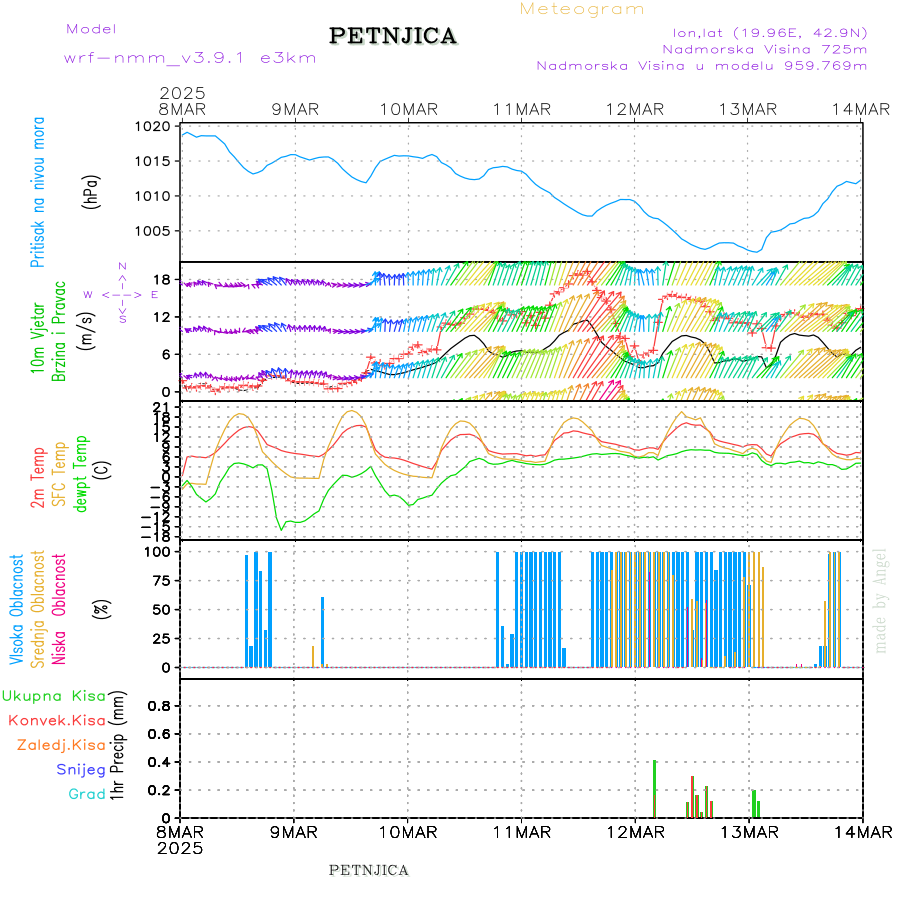Click the 13MAR date marker on bottom axis
Image resolution: width=900 pixels, height=900 pixels.
click(x=749, y=831)
